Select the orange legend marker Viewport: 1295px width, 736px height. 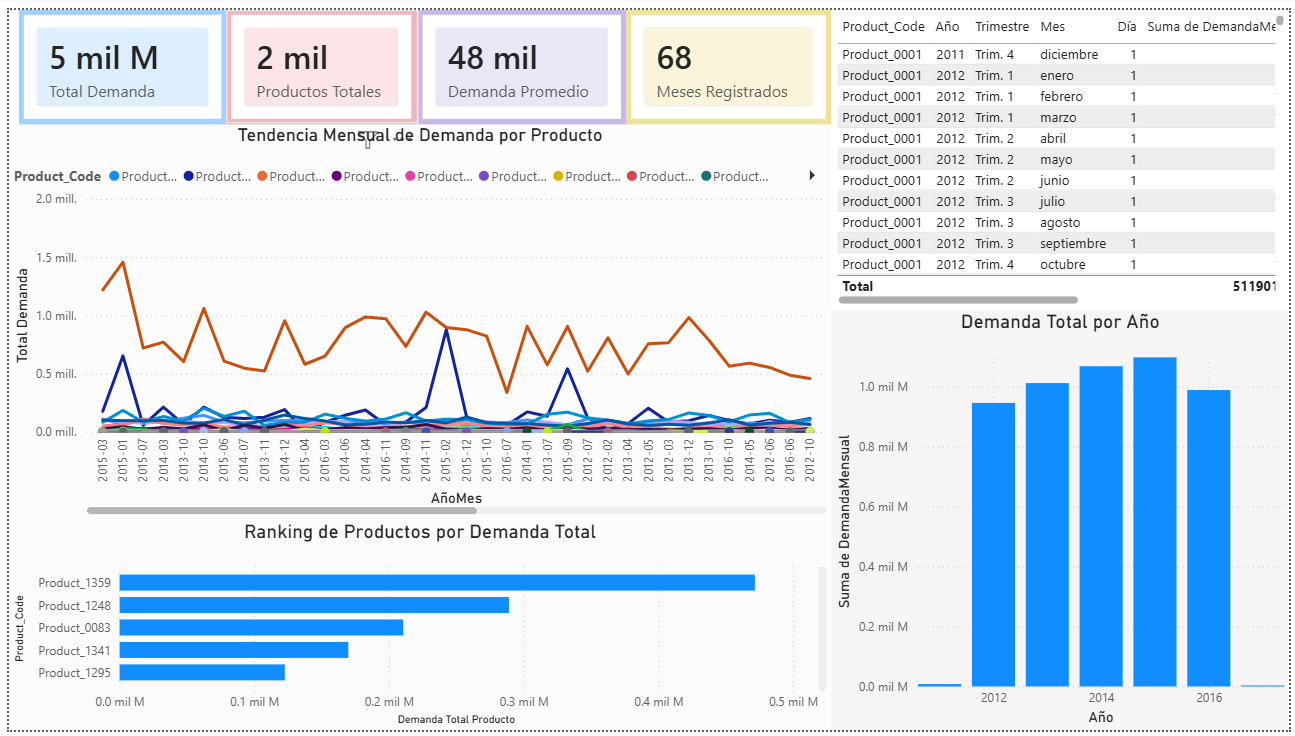262,176
